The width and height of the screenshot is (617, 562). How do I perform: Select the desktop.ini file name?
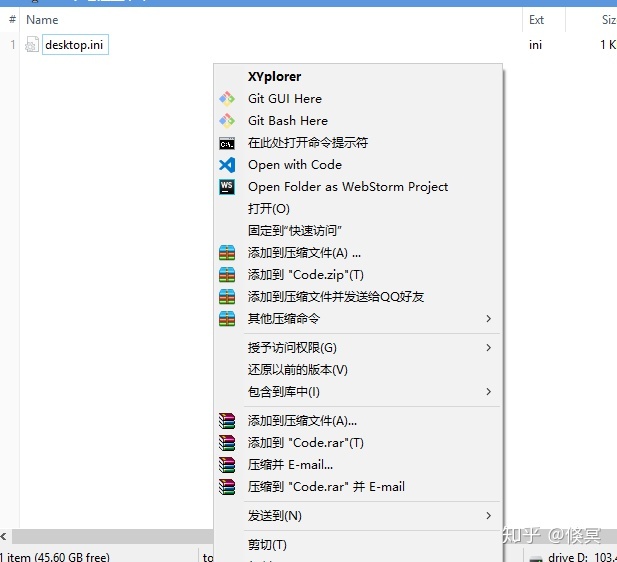tap(74, 45)
